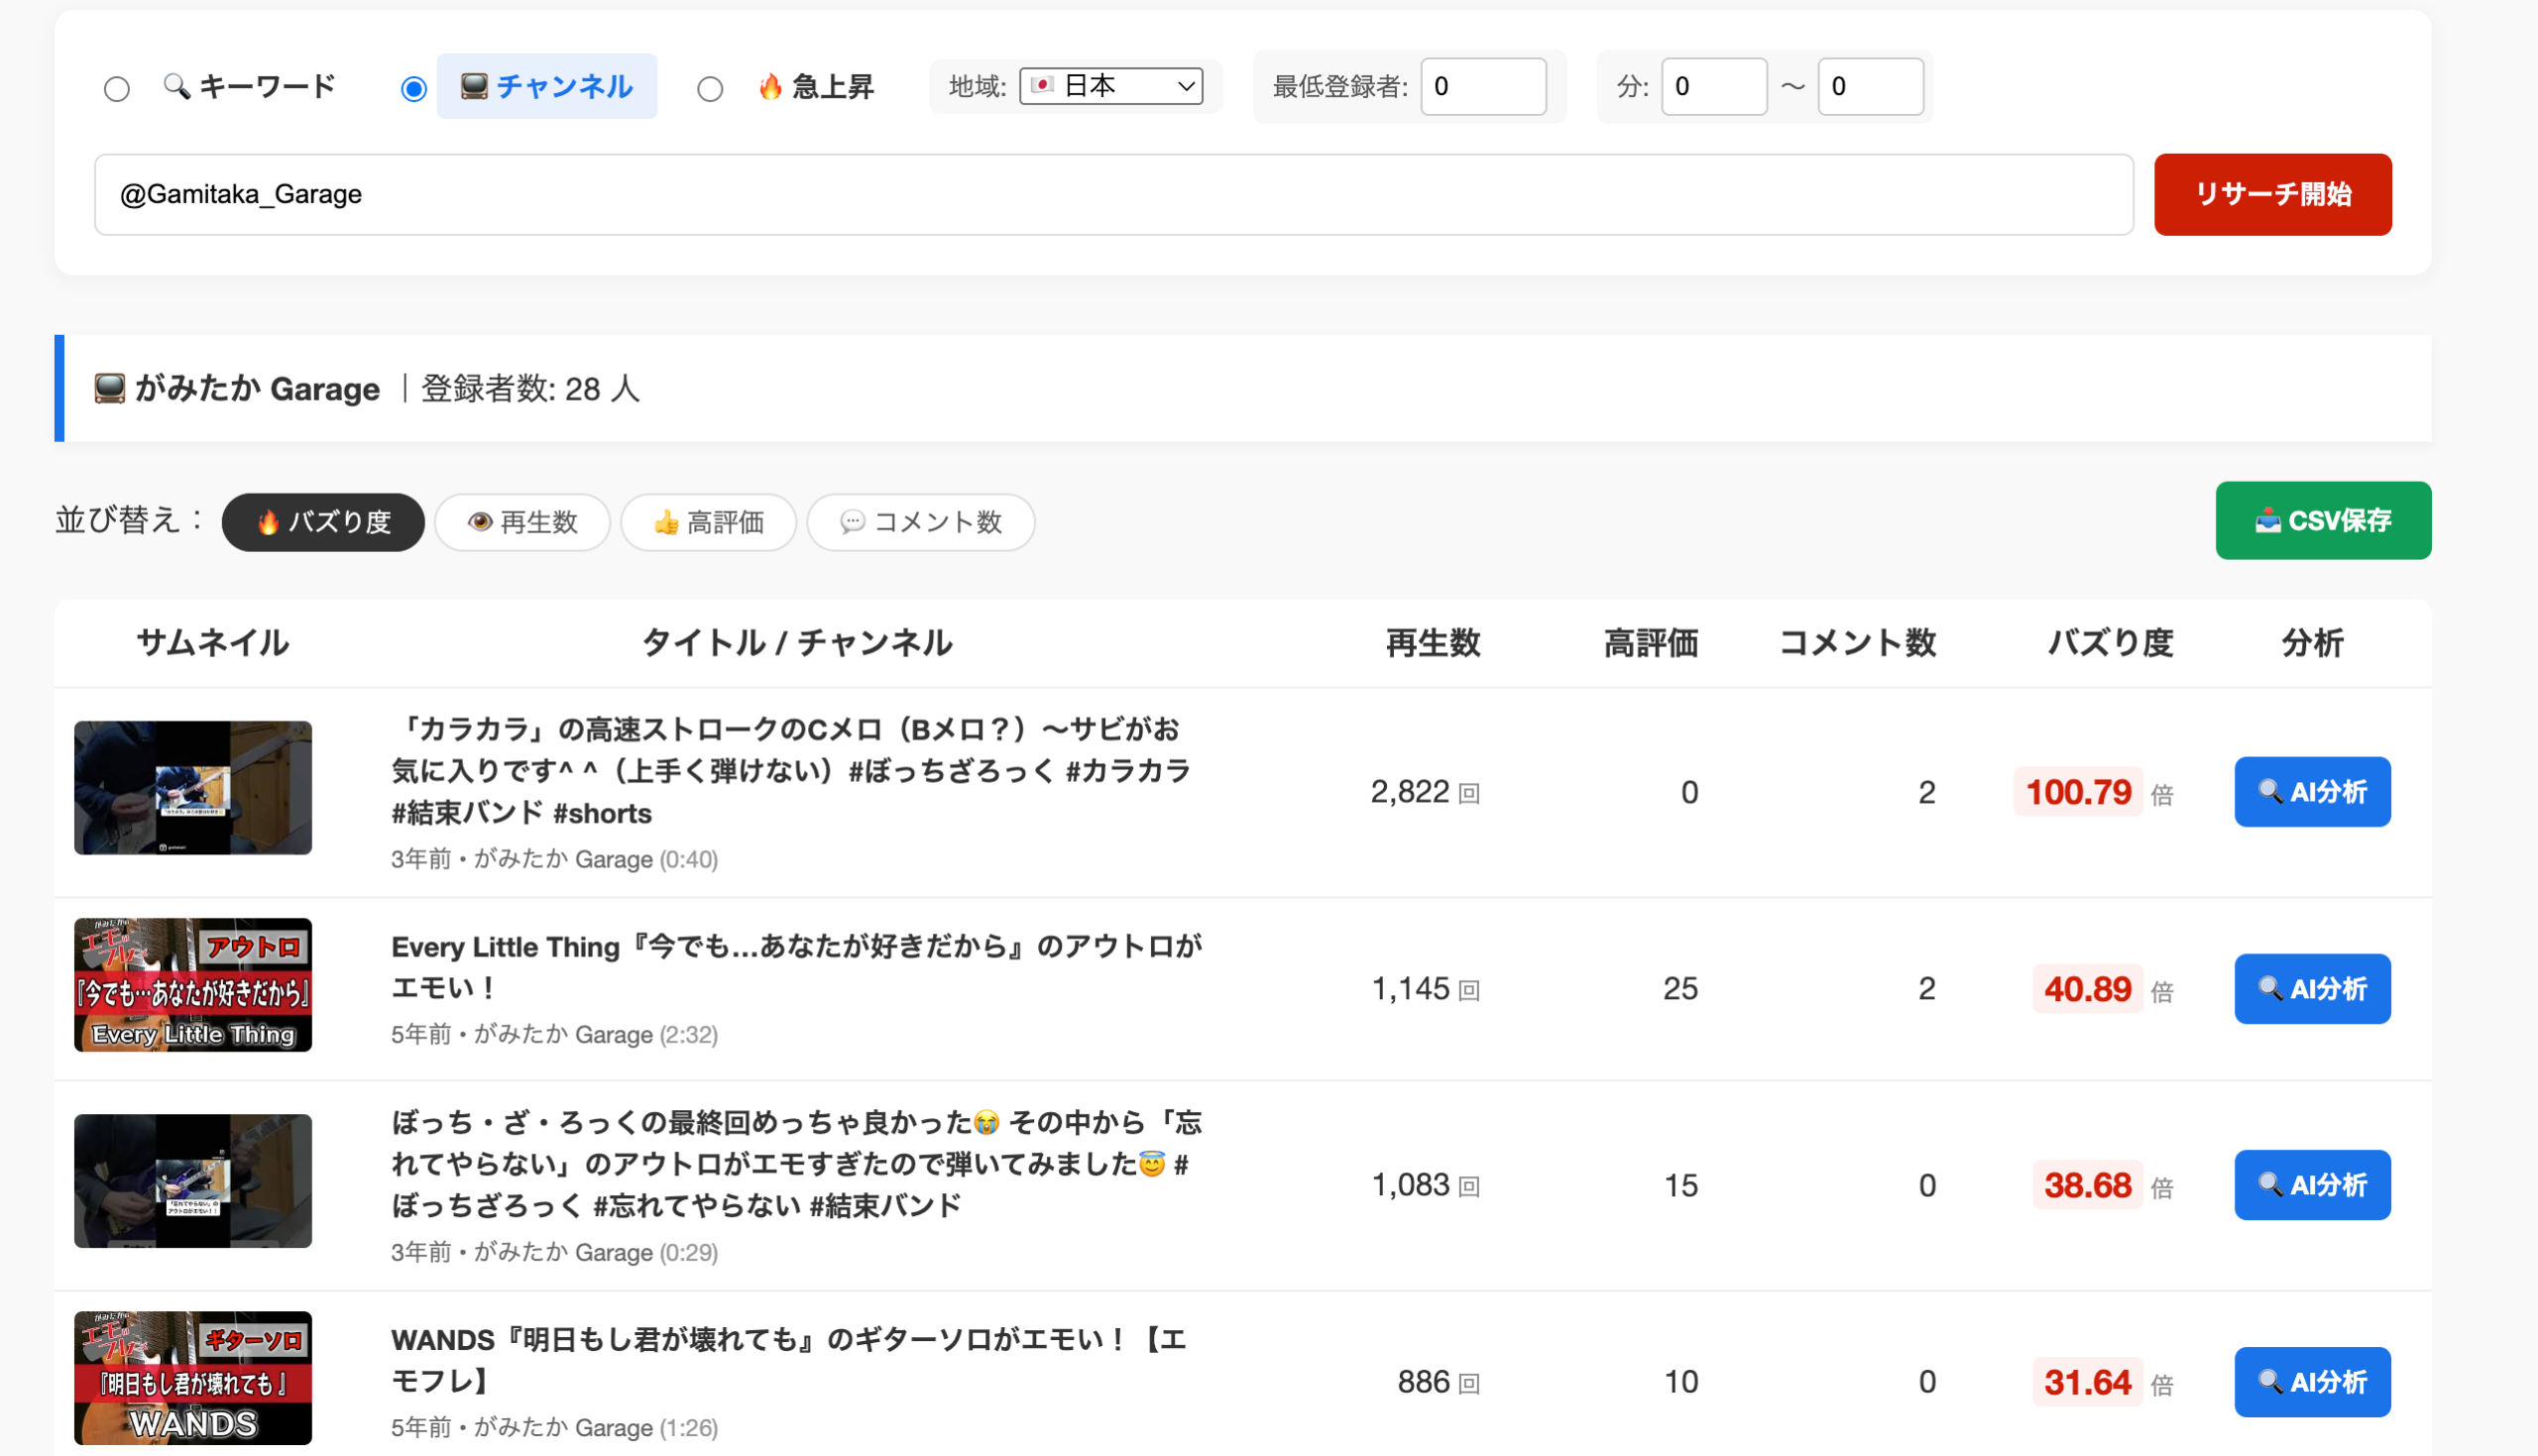Click AI分析 for the WANDS video
The width and height of the screenshot is (2538, 1456).
click(x=2312, y=1382)
